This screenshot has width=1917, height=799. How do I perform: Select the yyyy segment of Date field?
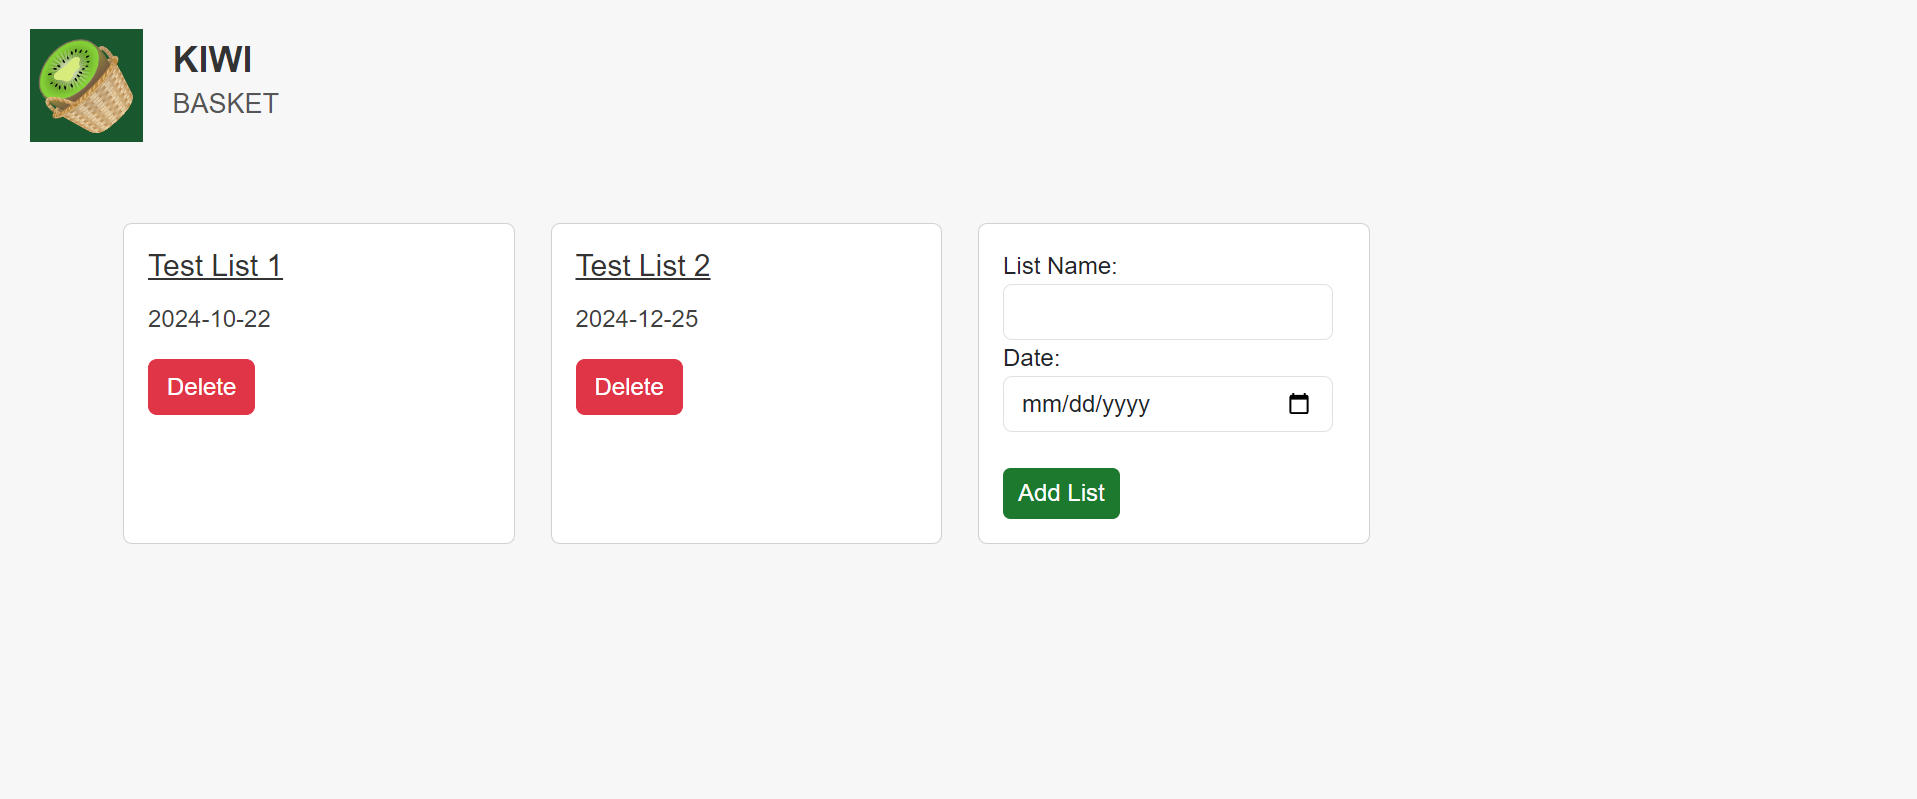(x=1126, y=405)
